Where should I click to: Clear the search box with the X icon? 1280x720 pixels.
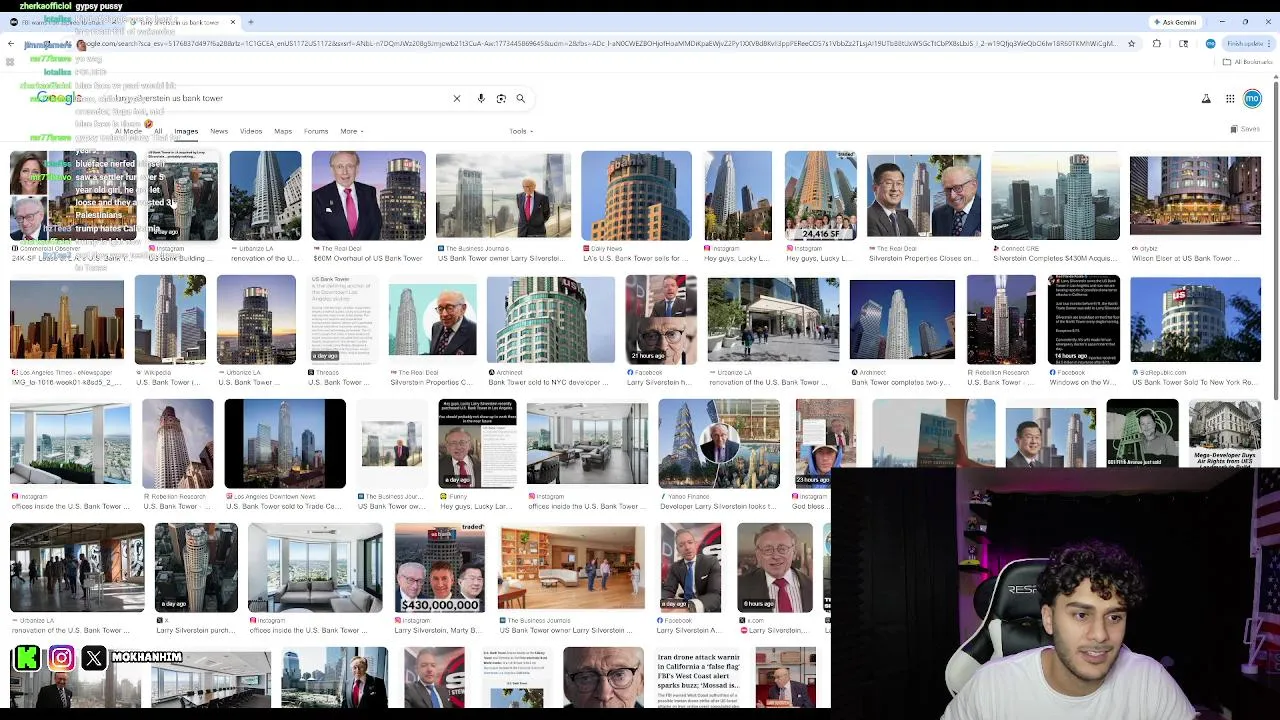[457, 98]
